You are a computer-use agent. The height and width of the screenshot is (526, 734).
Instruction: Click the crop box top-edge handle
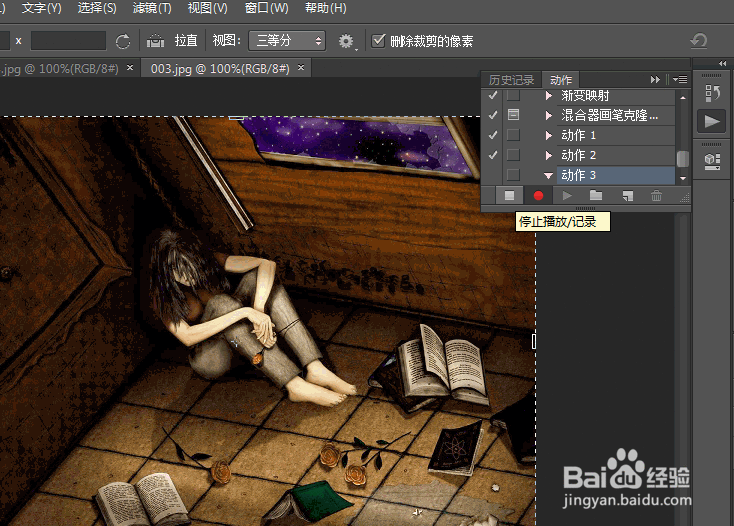tap(236, 117)
